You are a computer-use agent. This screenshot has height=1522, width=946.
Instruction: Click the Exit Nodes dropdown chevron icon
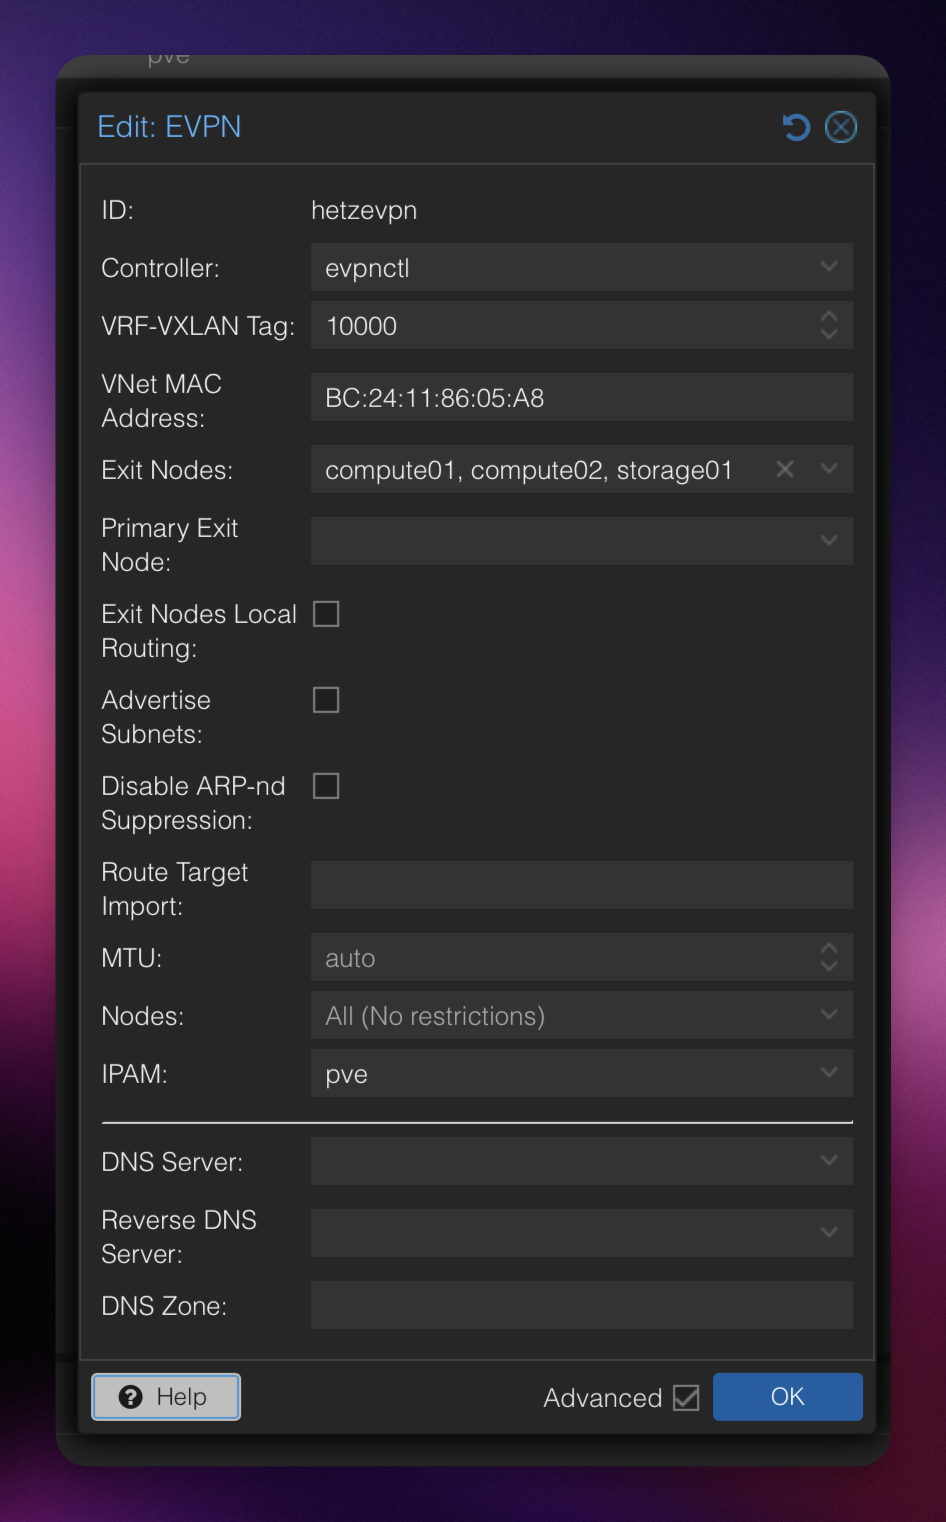pos(829,469)
